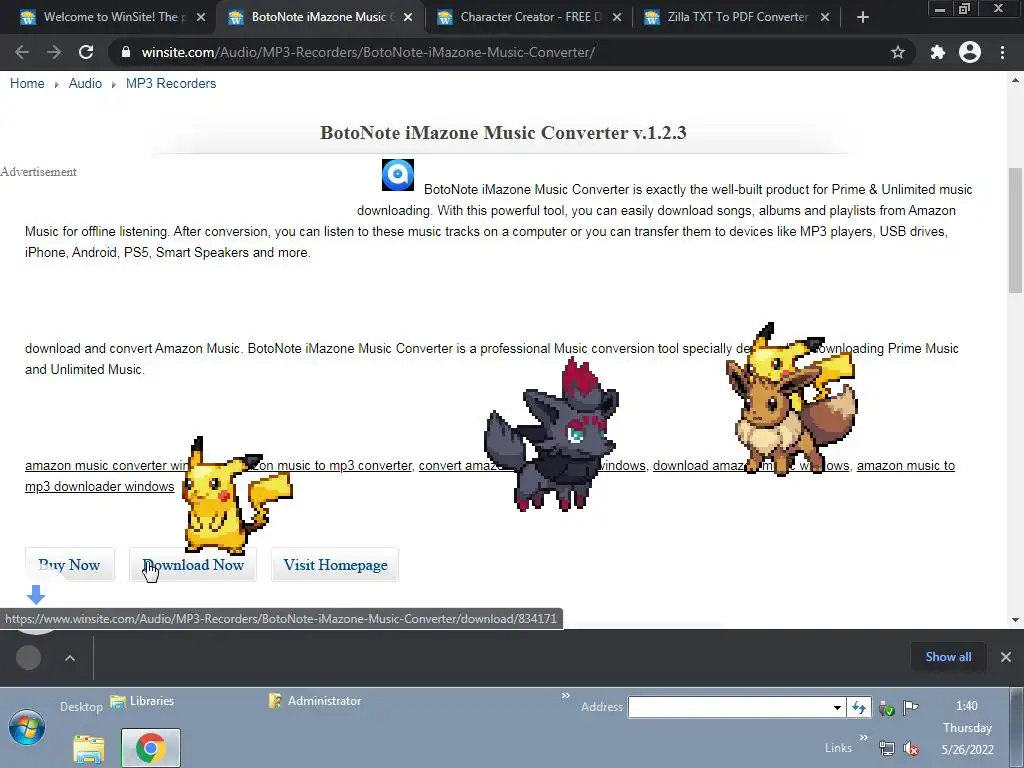Open the Chrome extensions puzzle icon
Image resolution: width=1024 pixels, height=768 pixels.
tap(938, 52)
